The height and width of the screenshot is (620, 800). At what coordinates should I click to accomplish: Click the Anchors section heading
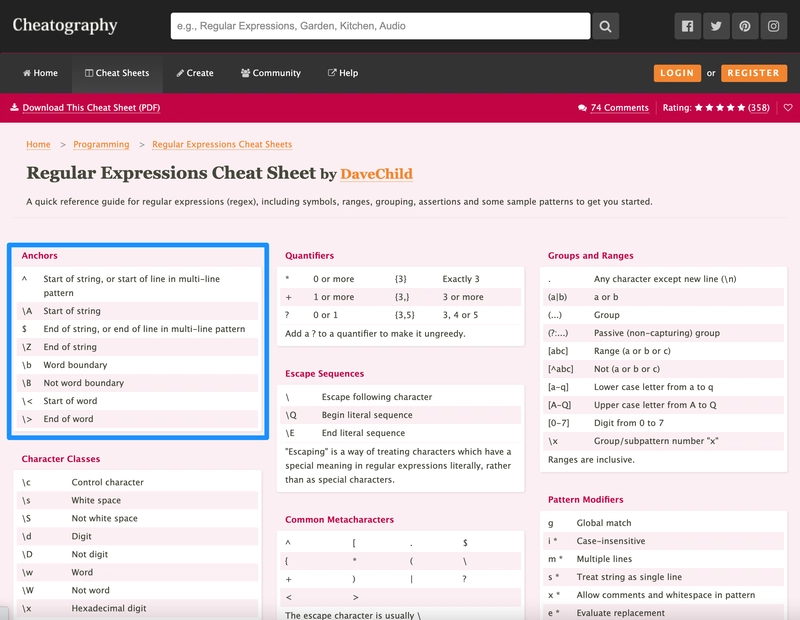pos(39,256)
